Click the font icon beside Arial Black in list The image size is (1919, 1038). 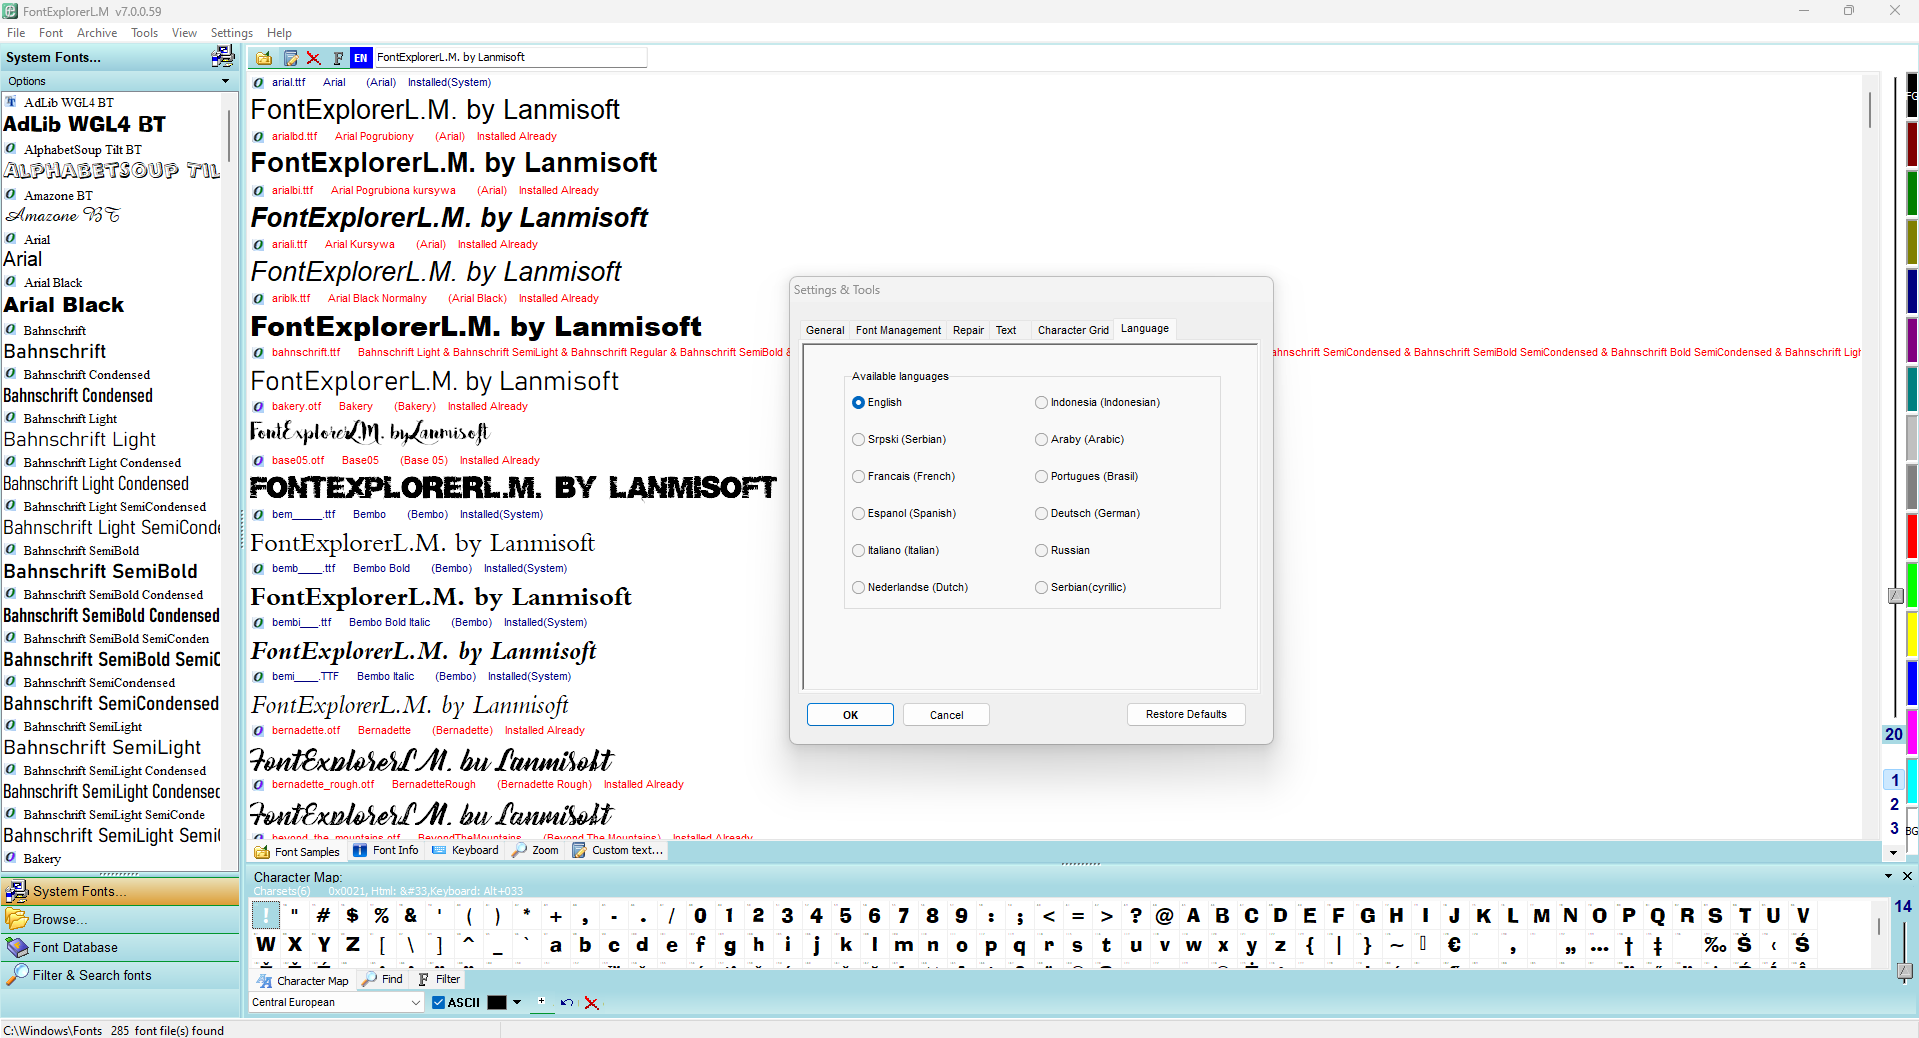click(x=11, y=282)
